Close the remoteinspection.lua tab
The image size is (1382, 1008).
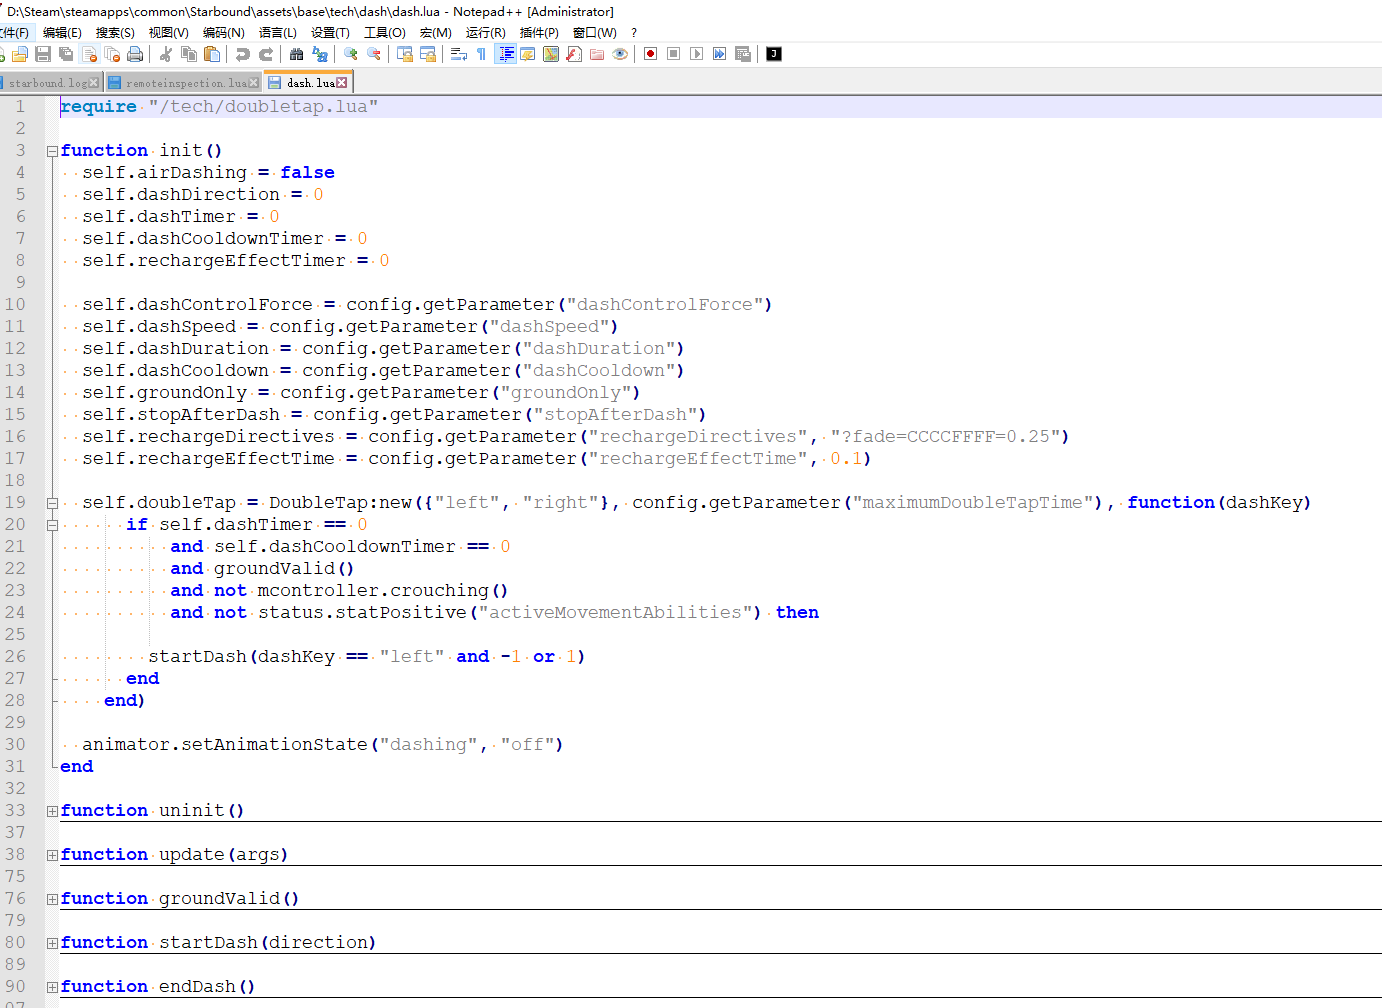click(x=254, y=83)
